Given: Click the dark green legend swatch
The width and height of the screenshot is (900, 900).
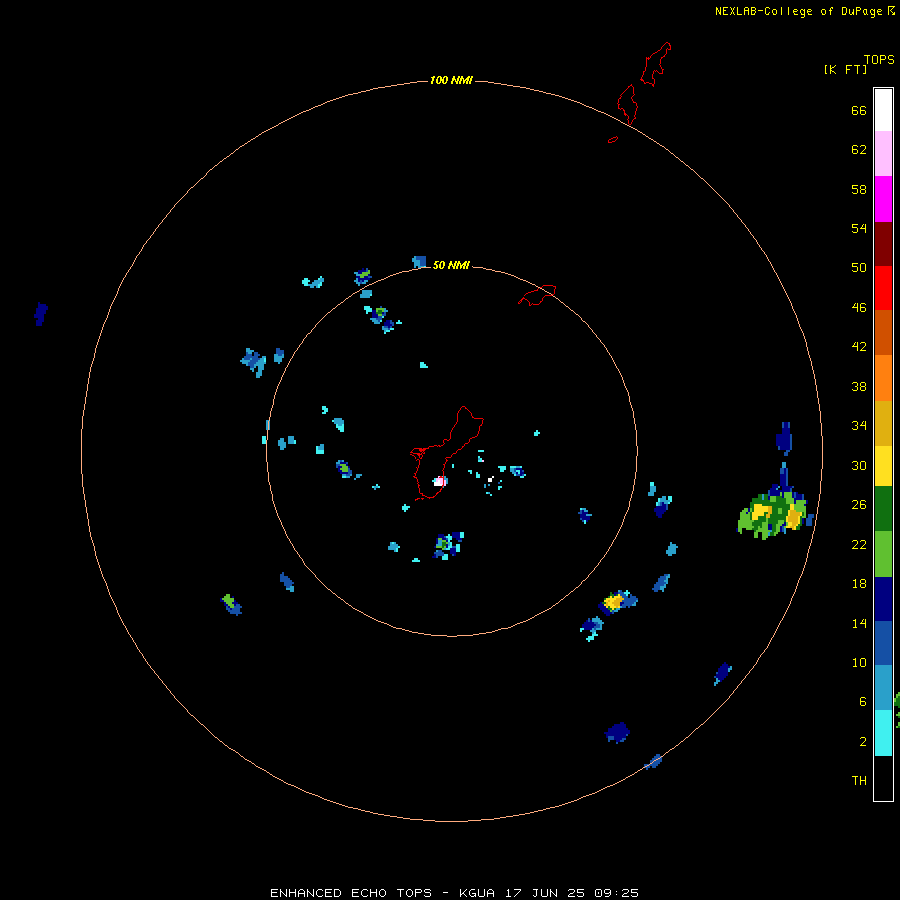Looking at the screenshot, I should (883, 509).
